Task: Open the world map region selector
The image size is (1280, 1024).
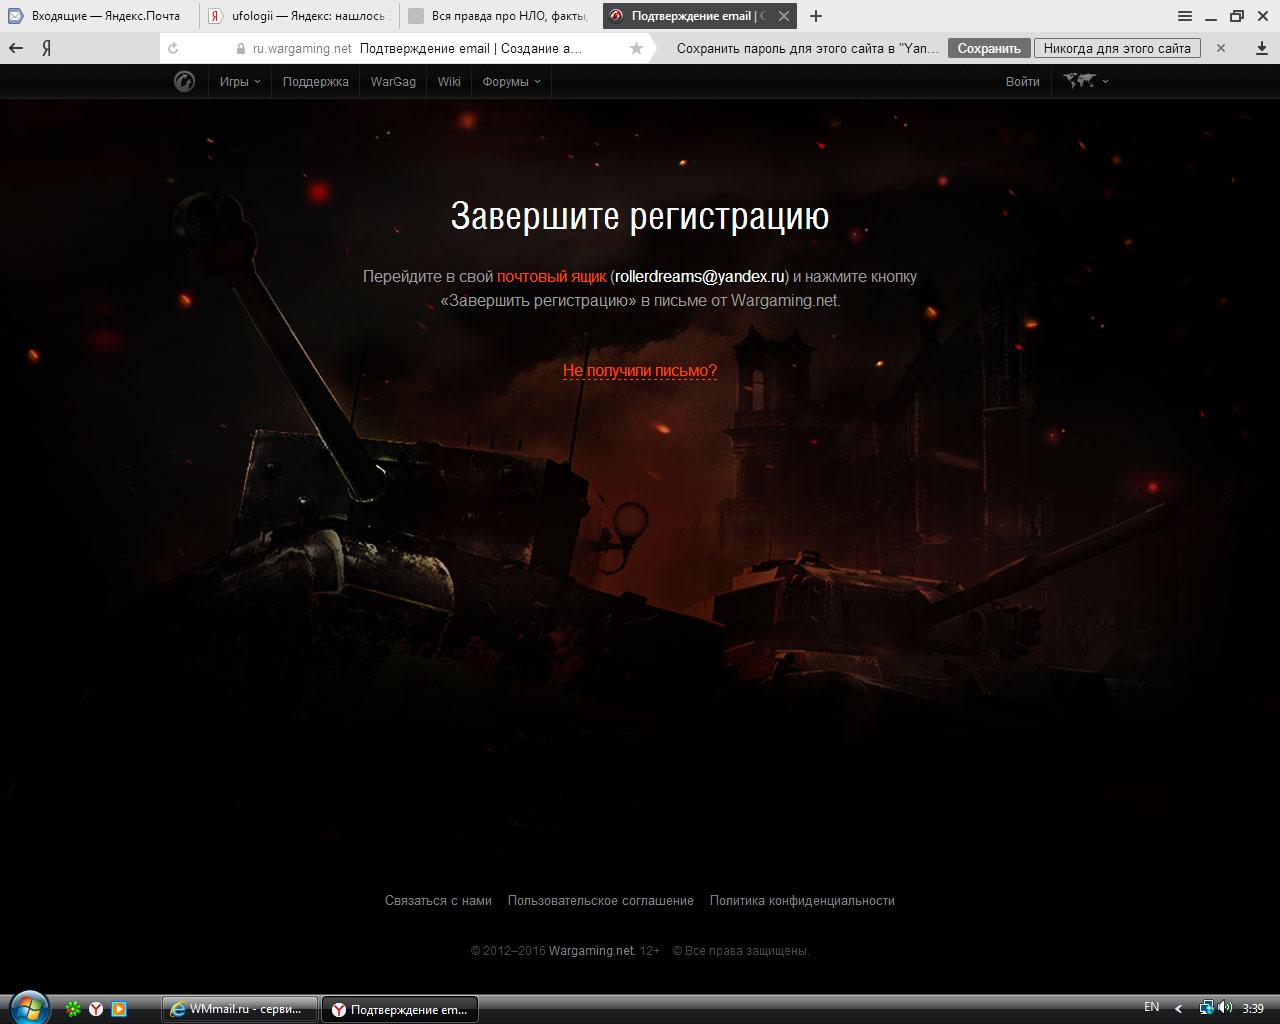Action: [1086, 82]
